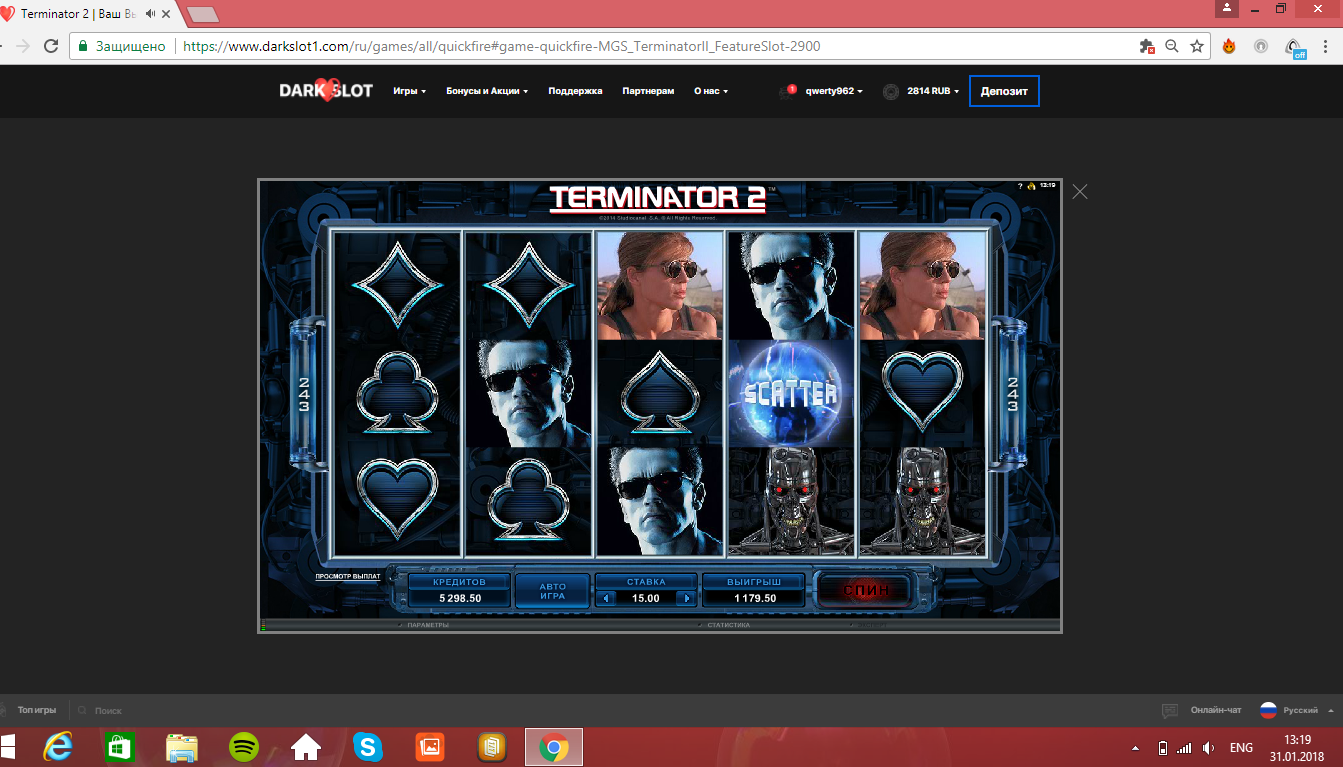
Task: Go to the Поддержка page
Action: click(575, 91)
